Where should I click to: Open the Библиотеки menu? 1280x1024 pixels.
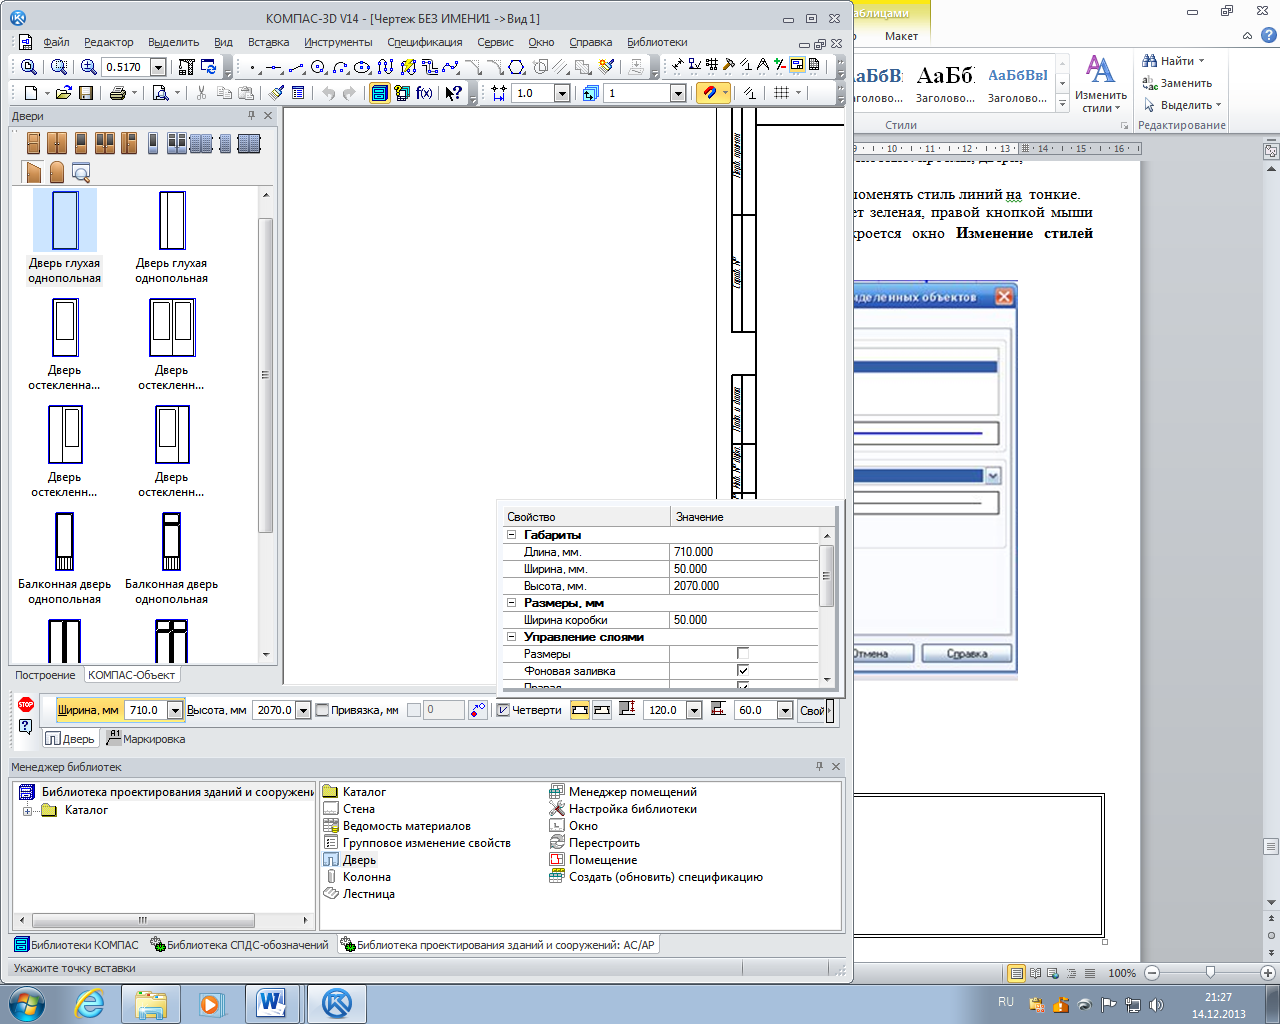coord(657,42)
